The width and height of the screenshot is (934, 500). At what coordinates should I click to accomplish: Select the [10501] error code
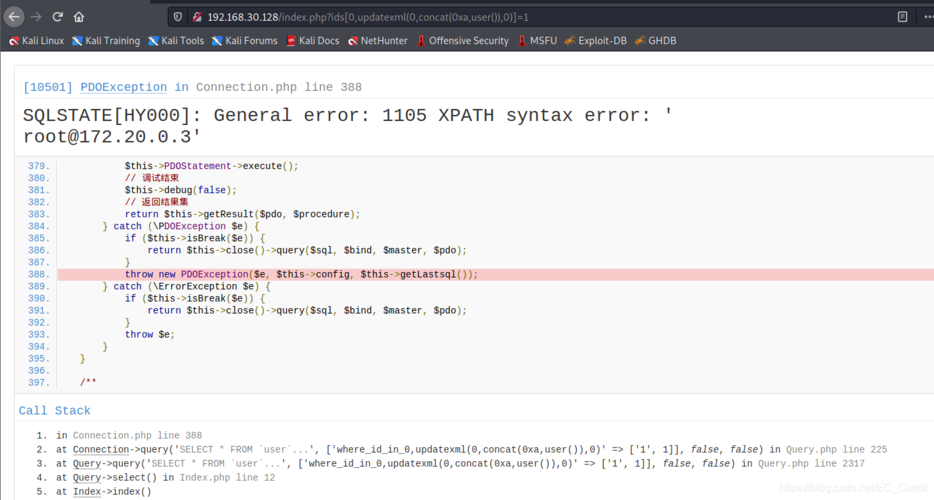pyautogui.click(x=48, y=87)
